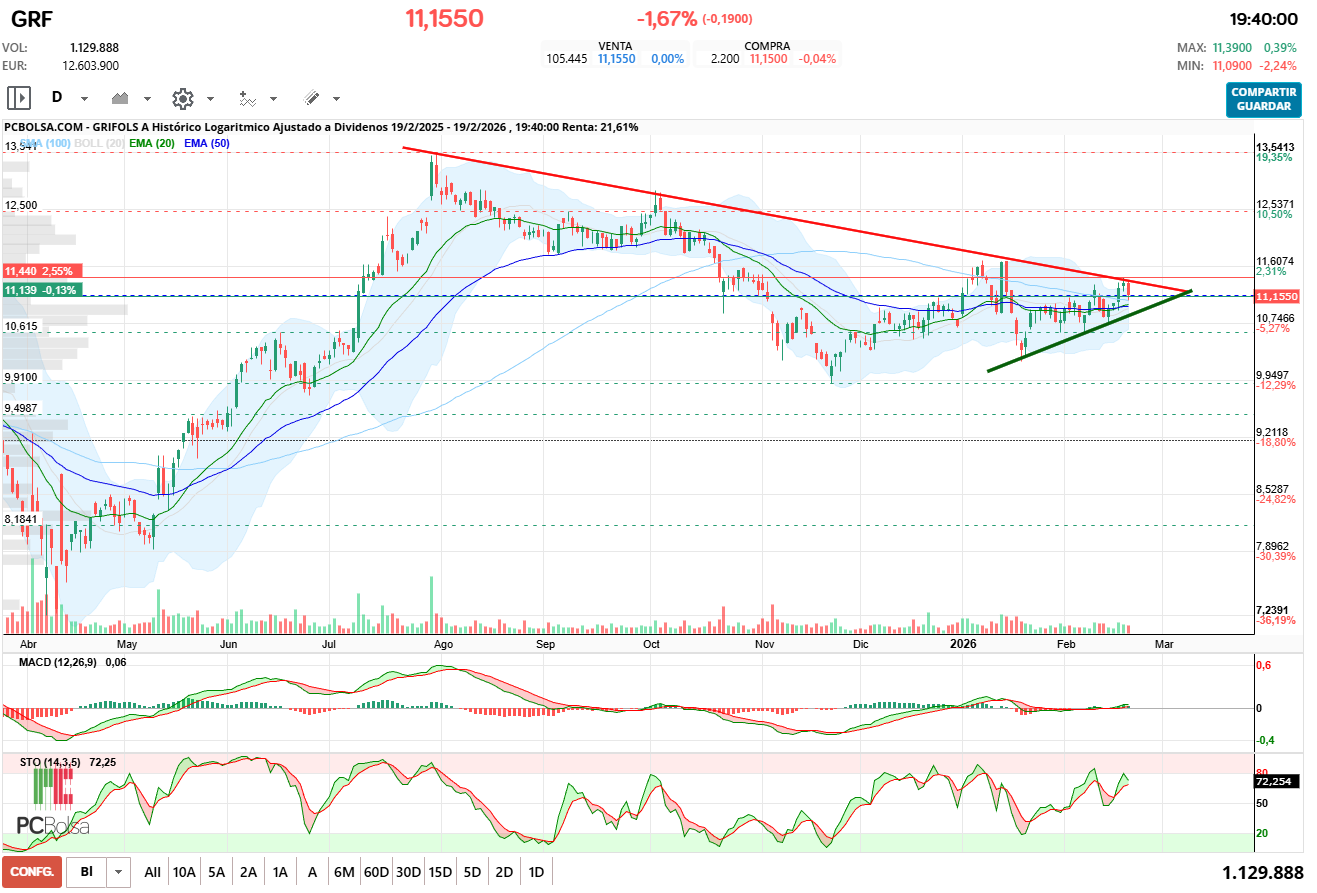
Task: Click the D timeframe letter
Action: point(57,98)
